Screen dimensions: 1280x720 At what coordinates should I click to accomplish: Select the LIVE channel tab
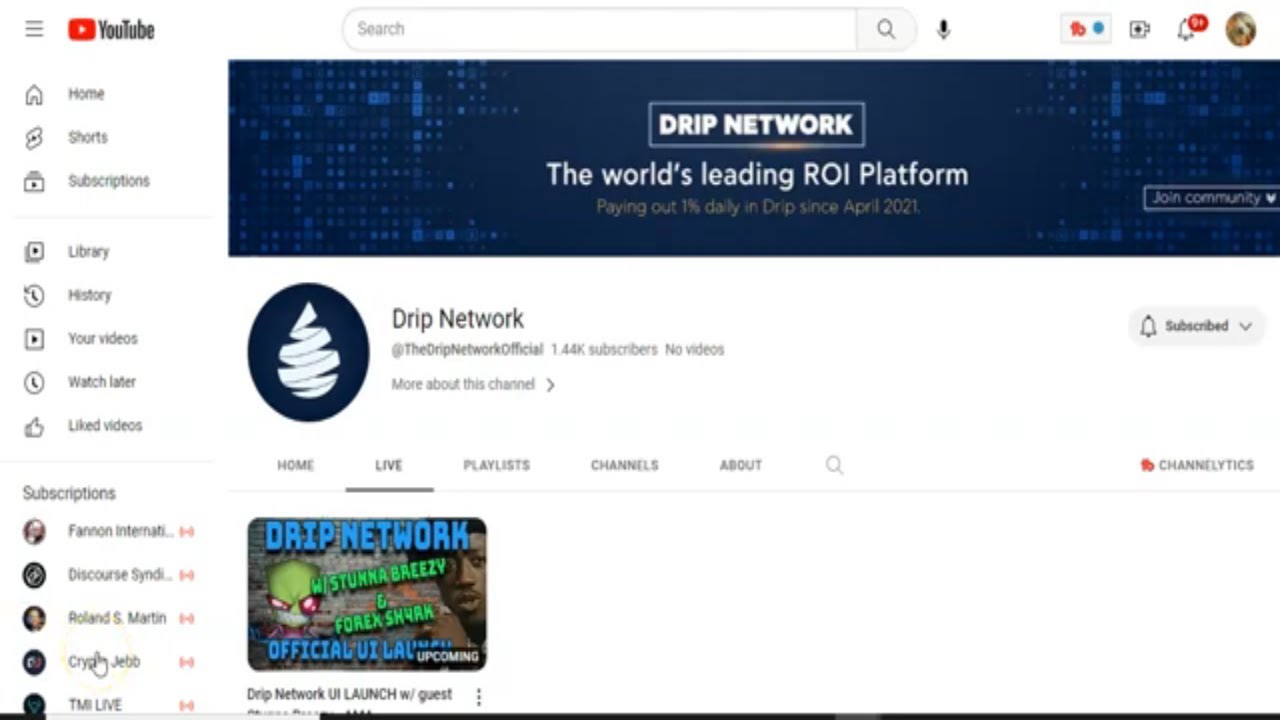(389, 465)
